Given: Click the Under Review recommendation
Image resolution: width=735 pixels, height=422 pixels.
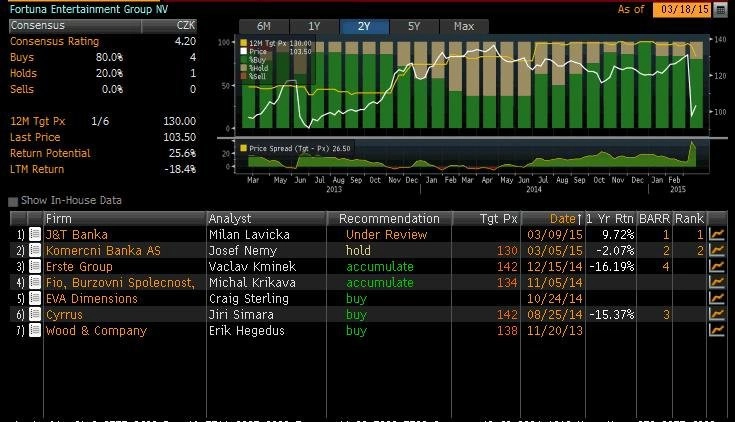Looking at the screenshot, I should pos(387,234).
